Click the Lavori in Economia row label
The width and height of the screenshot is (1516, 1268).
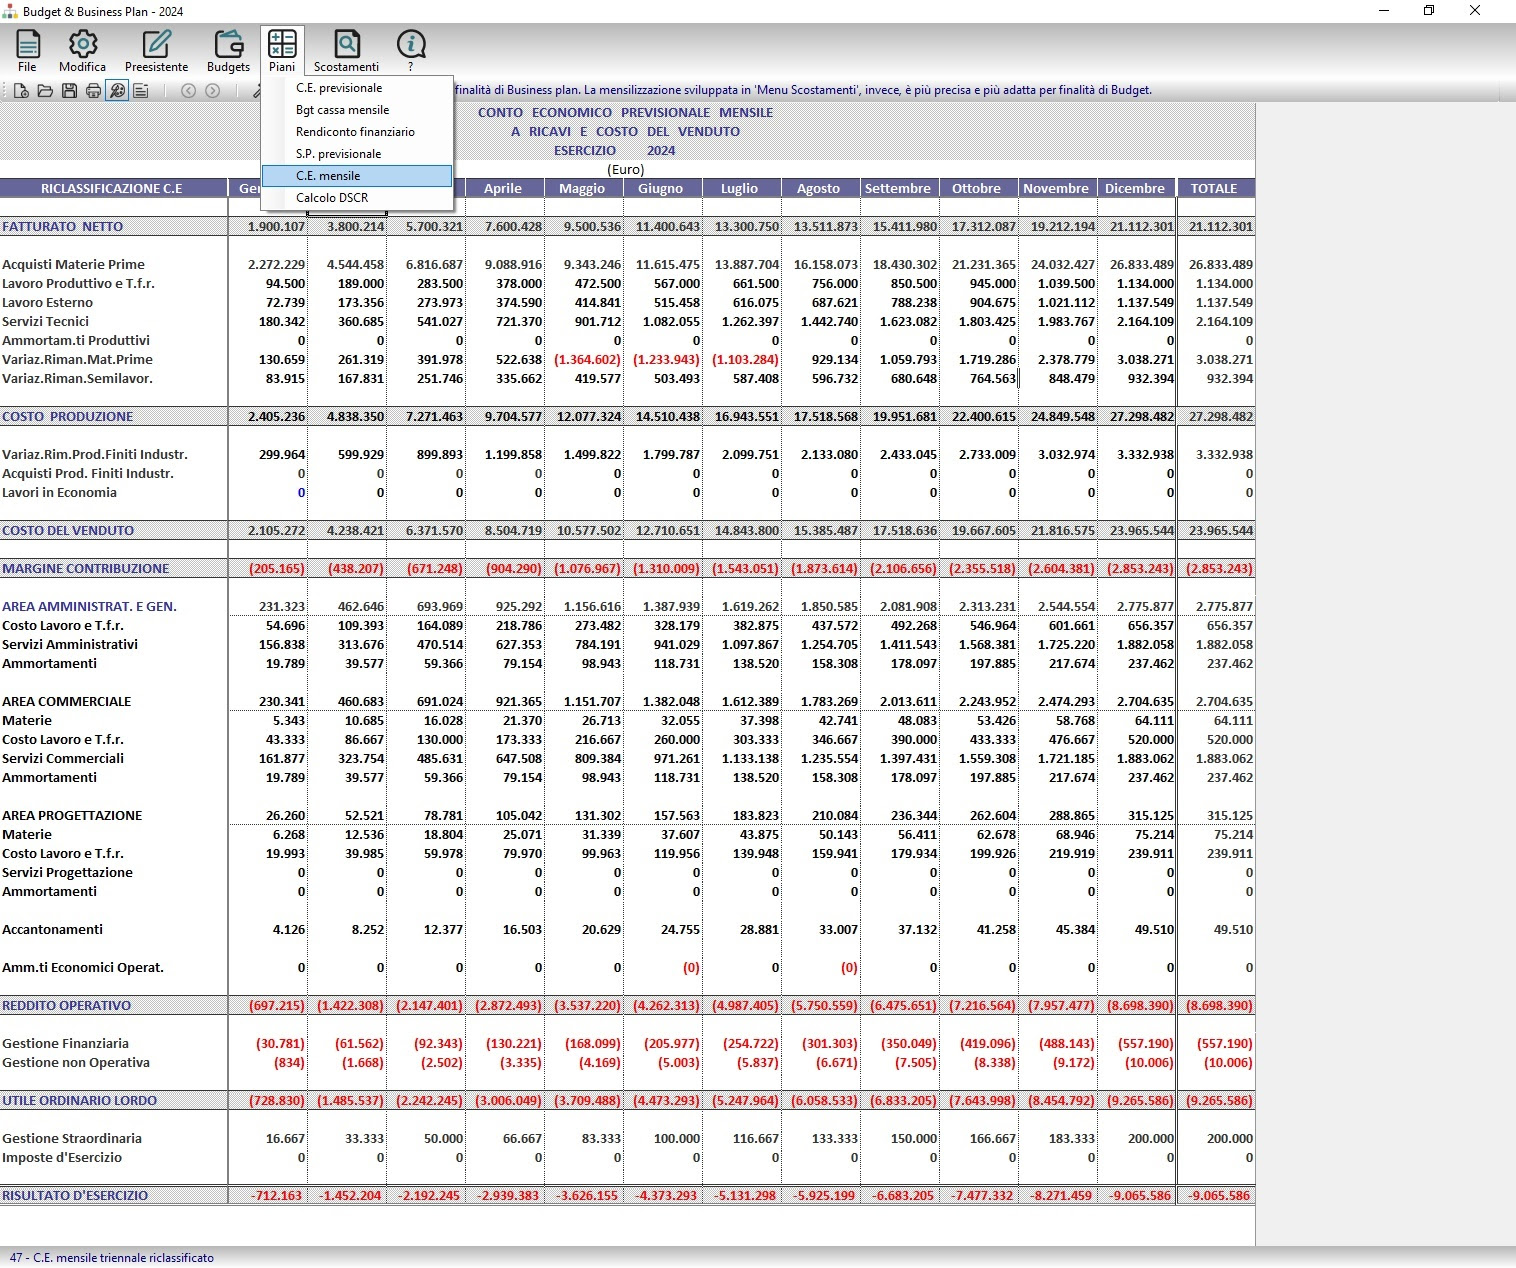tap(60, 493)
